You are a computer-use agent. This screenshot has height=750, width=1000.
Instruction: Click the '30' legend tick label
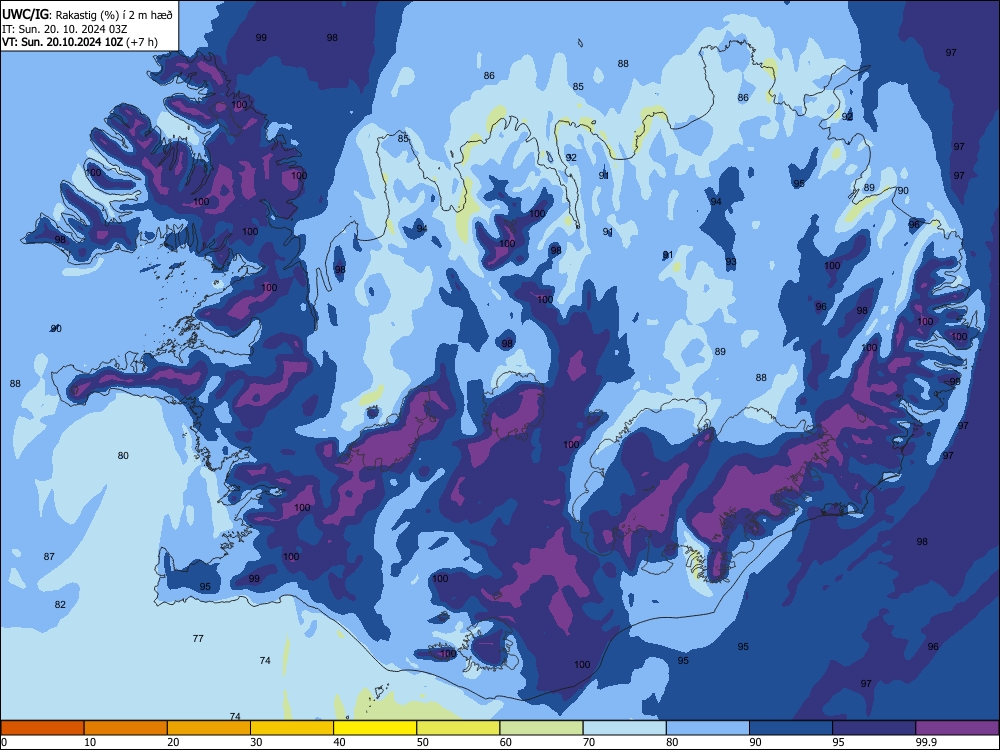[256, 742]
